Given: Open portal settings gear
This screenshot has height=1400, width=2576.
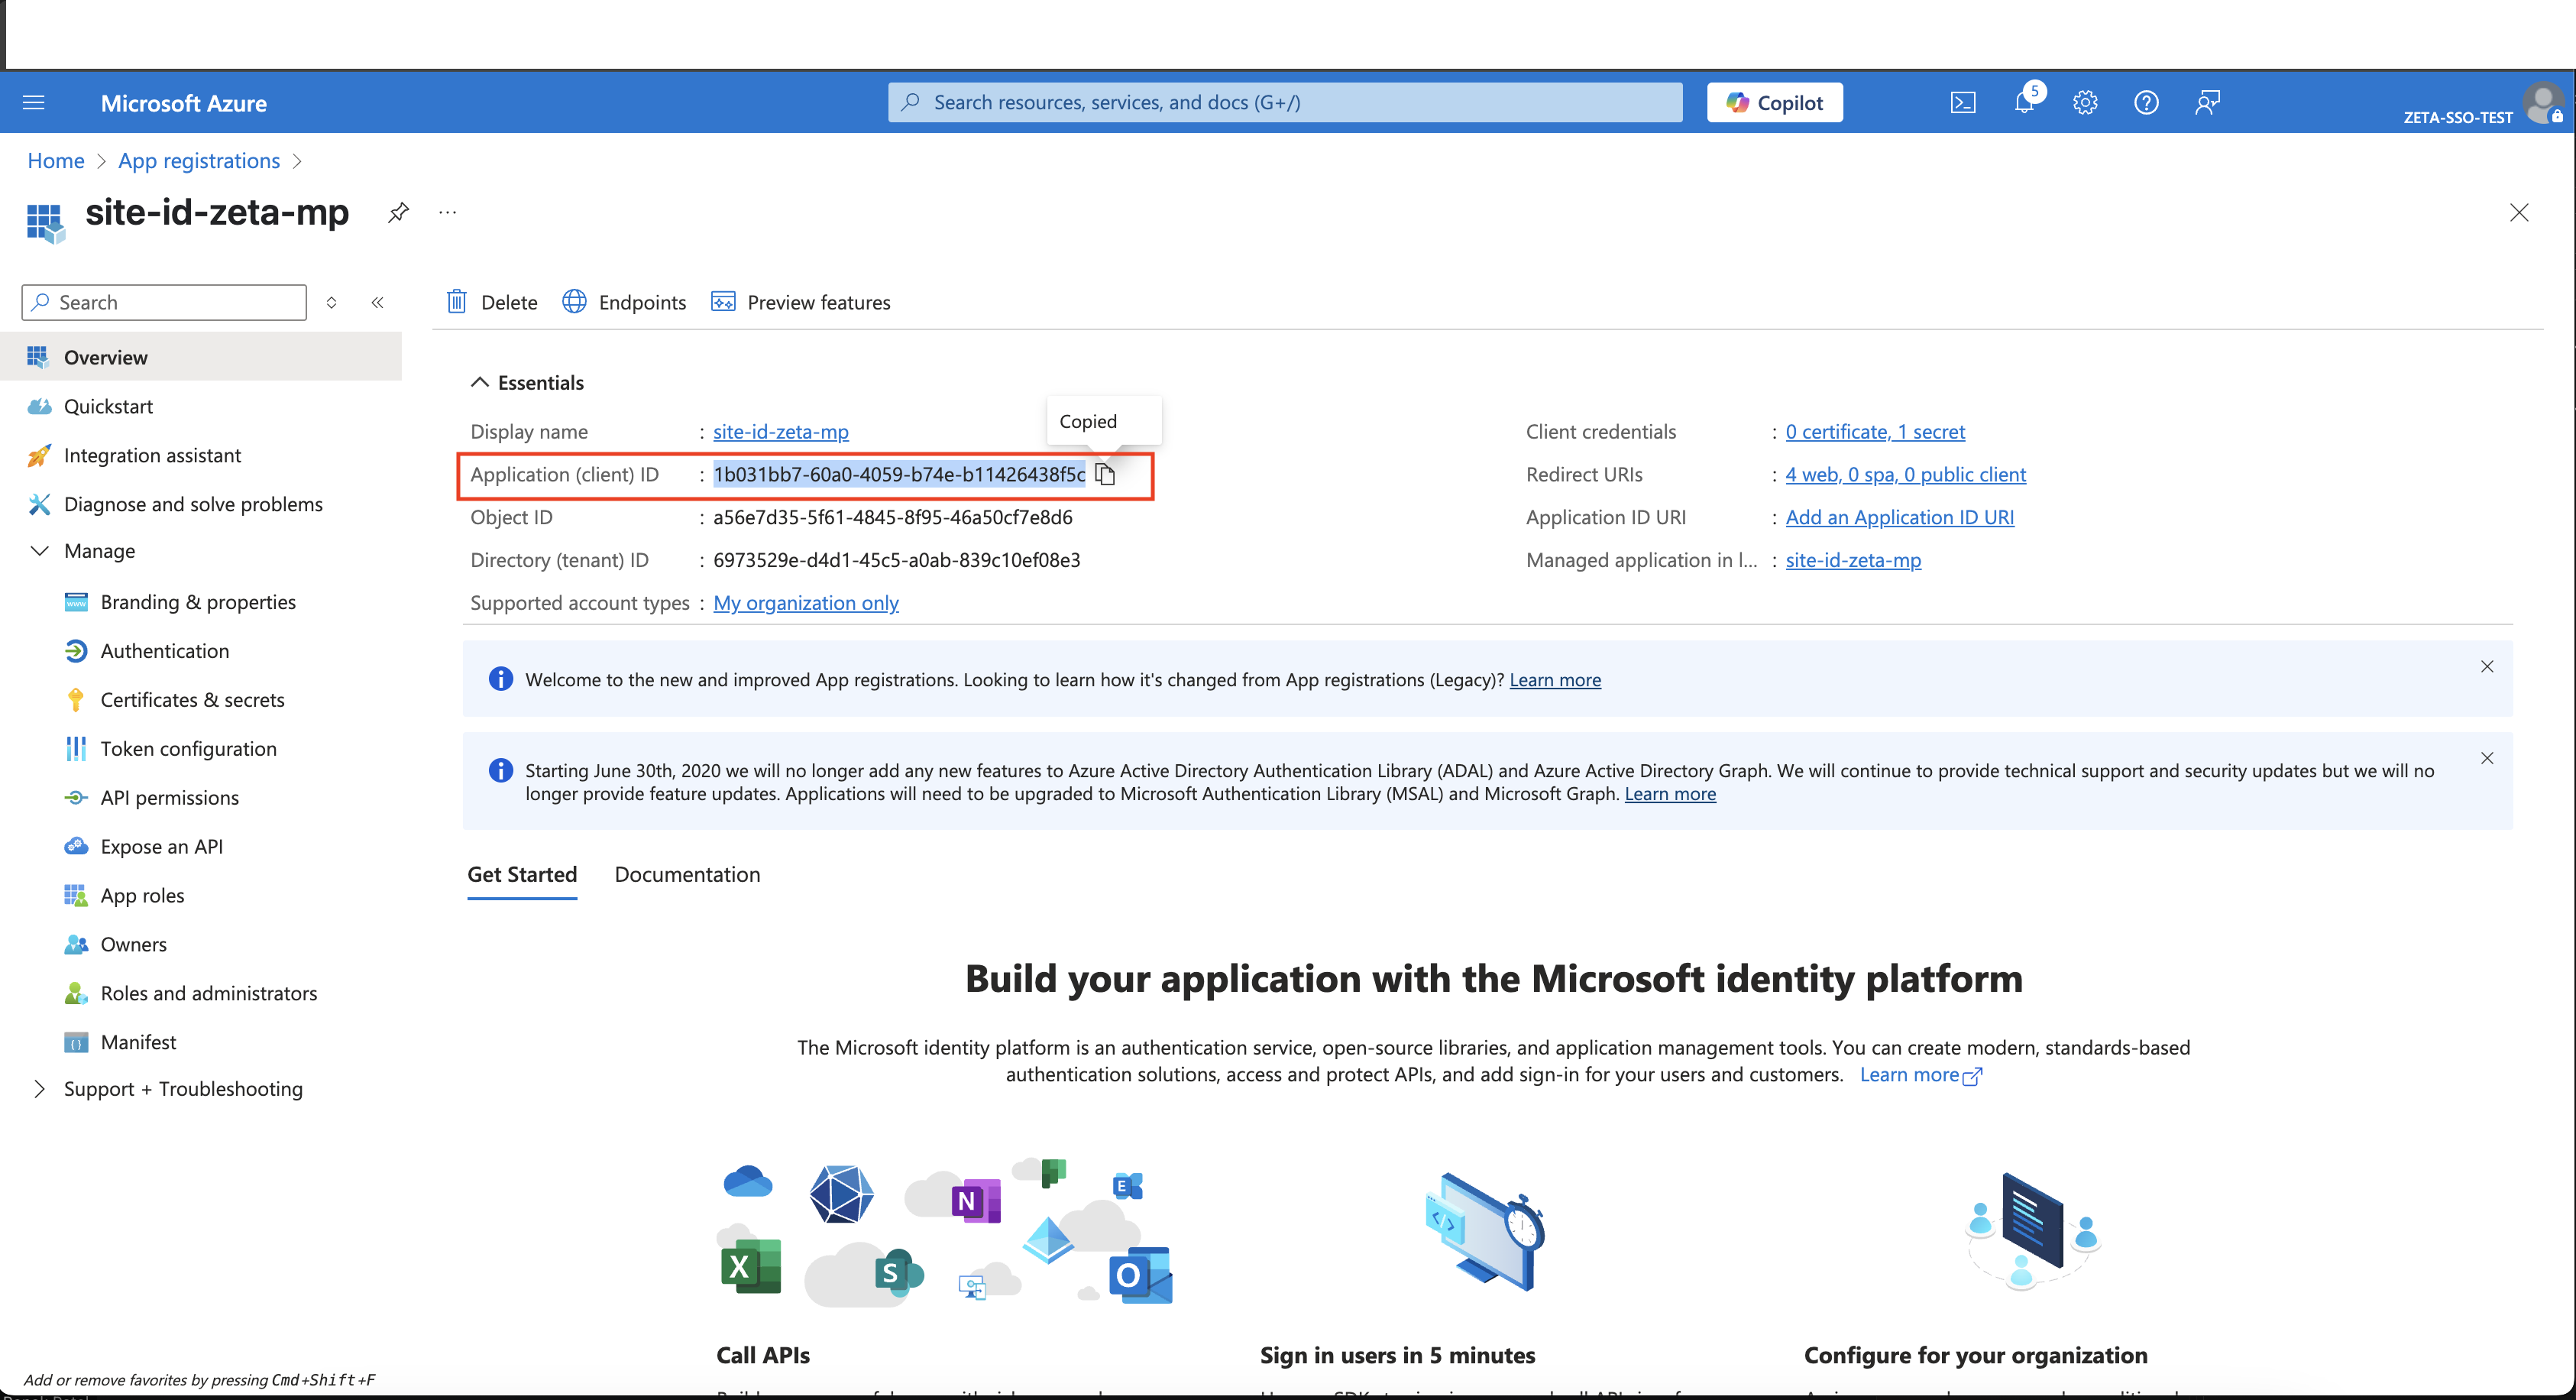Looking at the screenshot, I should click(2085, 102).
